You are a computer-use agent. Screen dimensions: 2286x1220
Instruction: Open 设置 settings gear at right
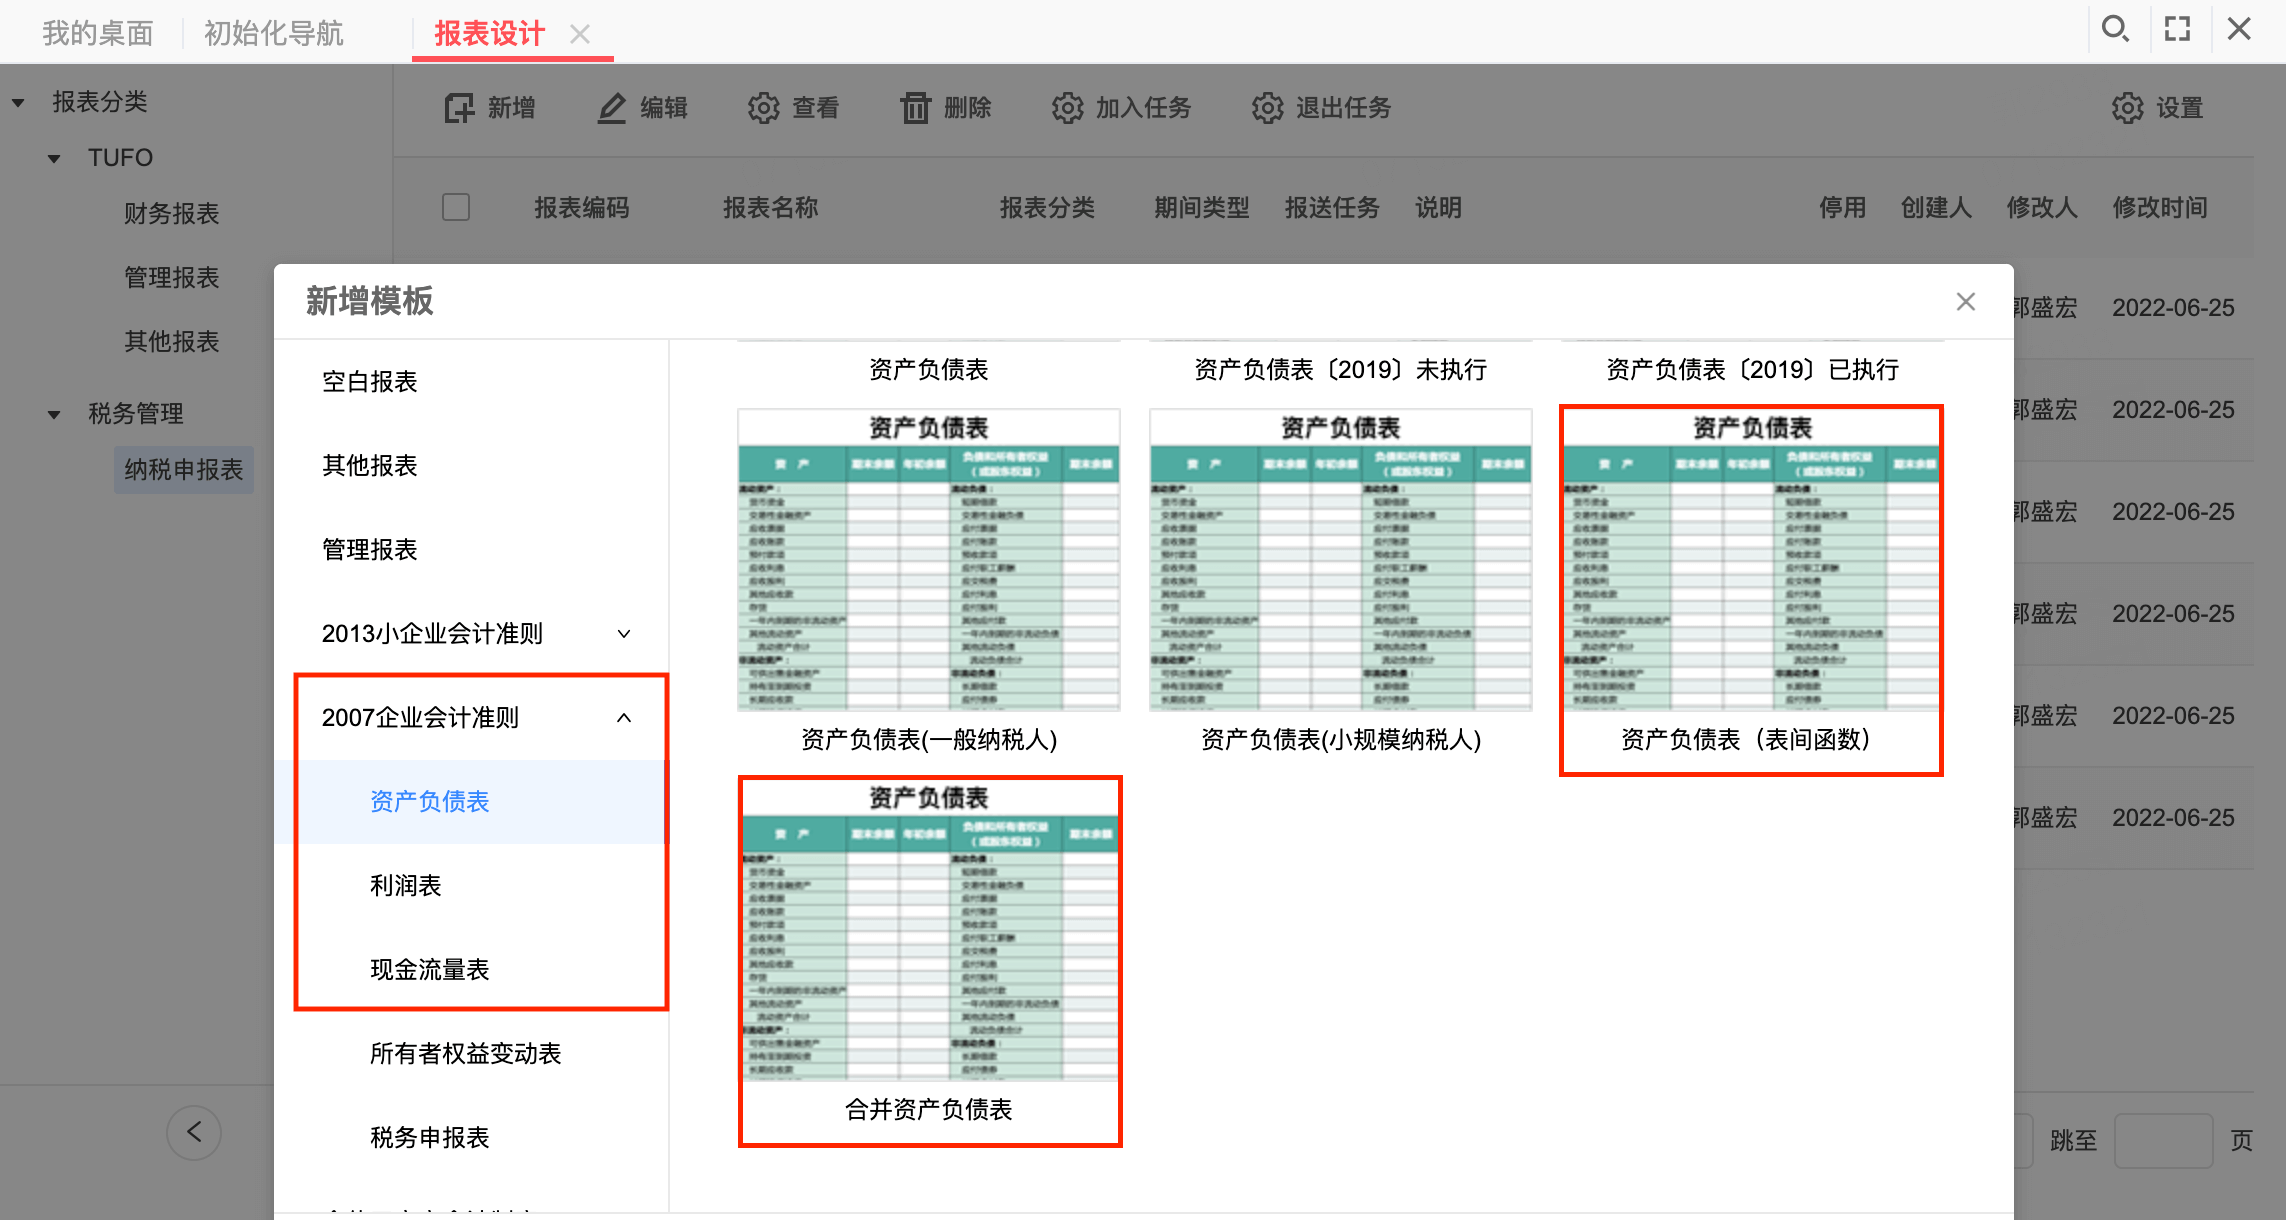click(2127, 108)
